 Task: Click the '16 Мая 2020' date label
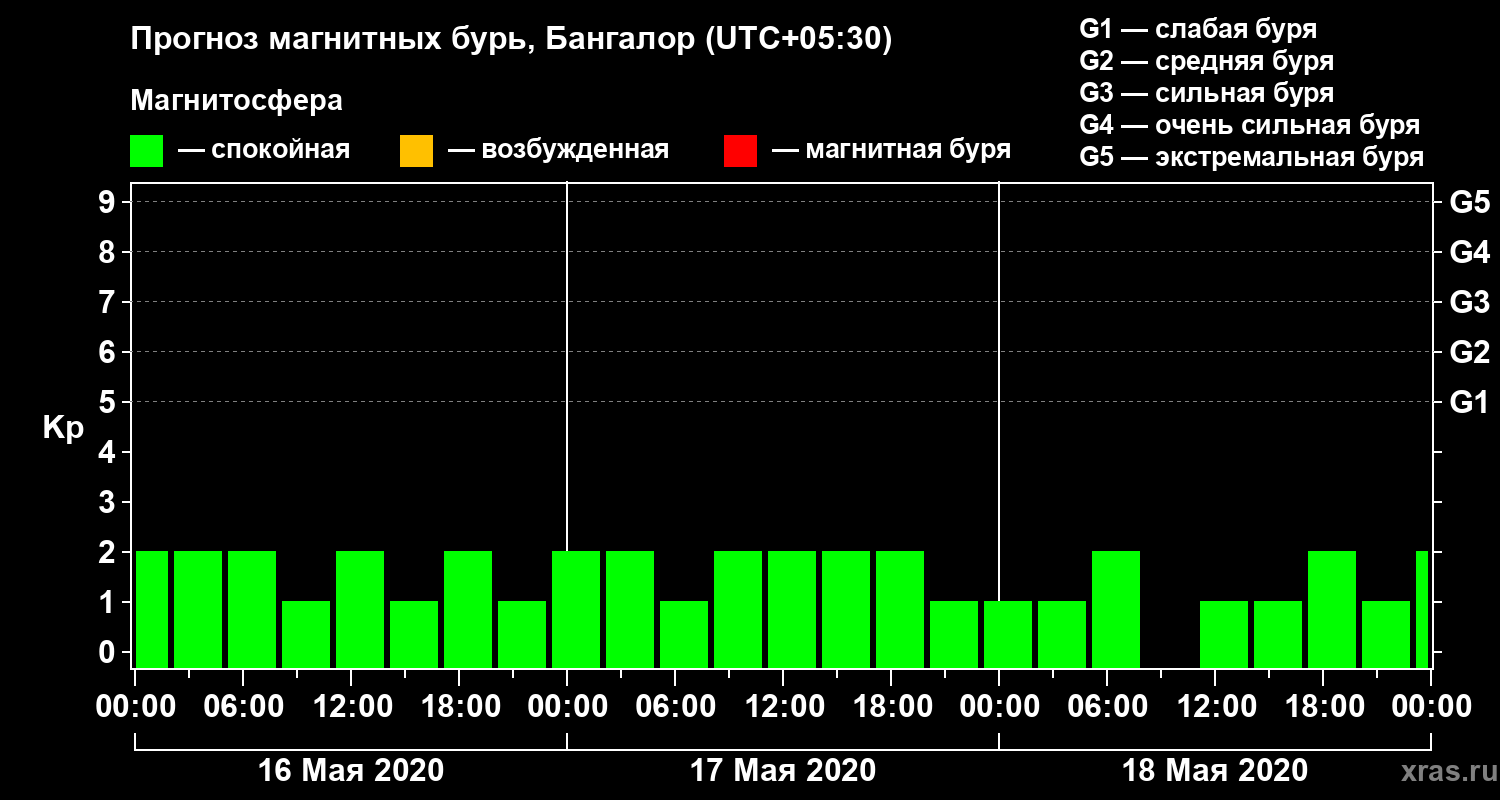[351, 770]
